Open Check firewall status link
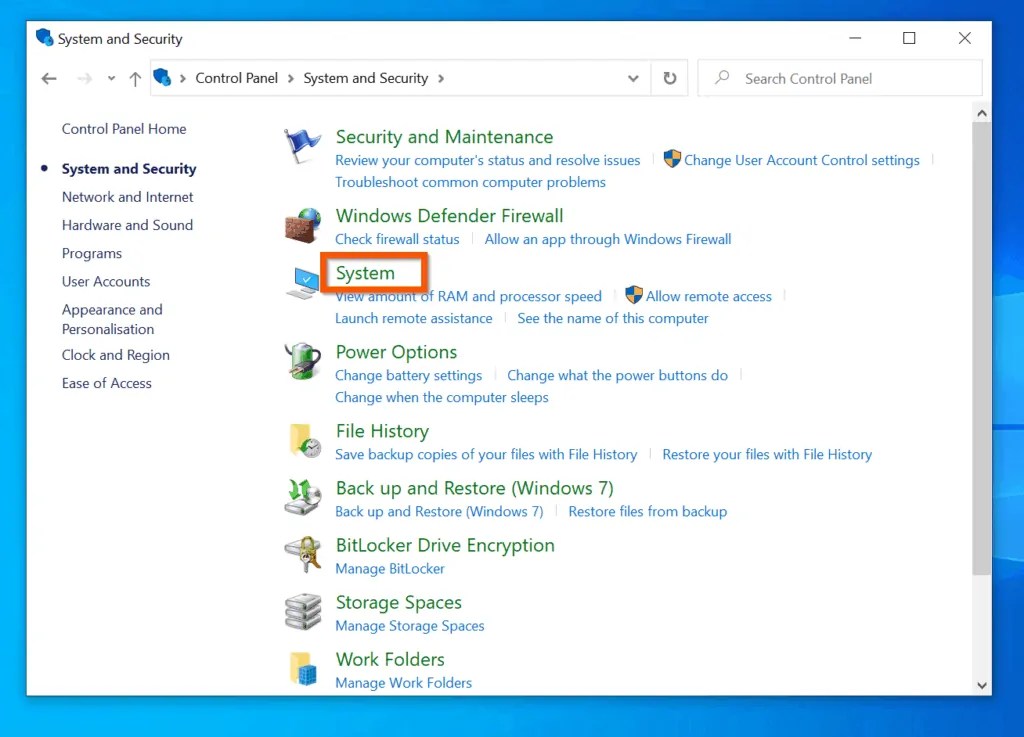This screenshot has width=1024, height=737. [x=397, y=239]
